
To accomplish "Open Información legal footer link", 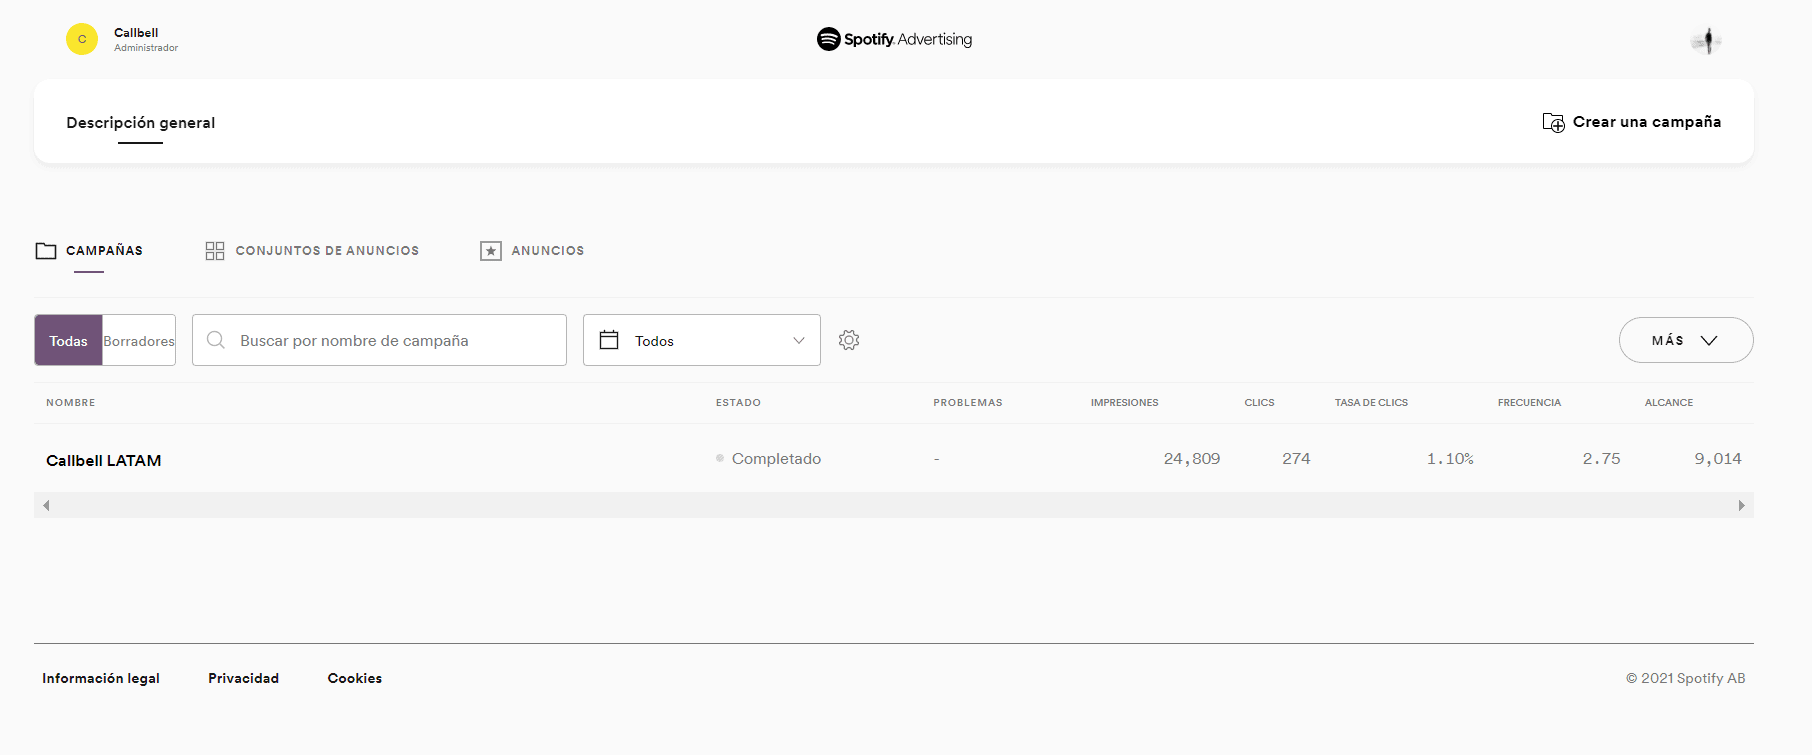I will coord(101,678).
